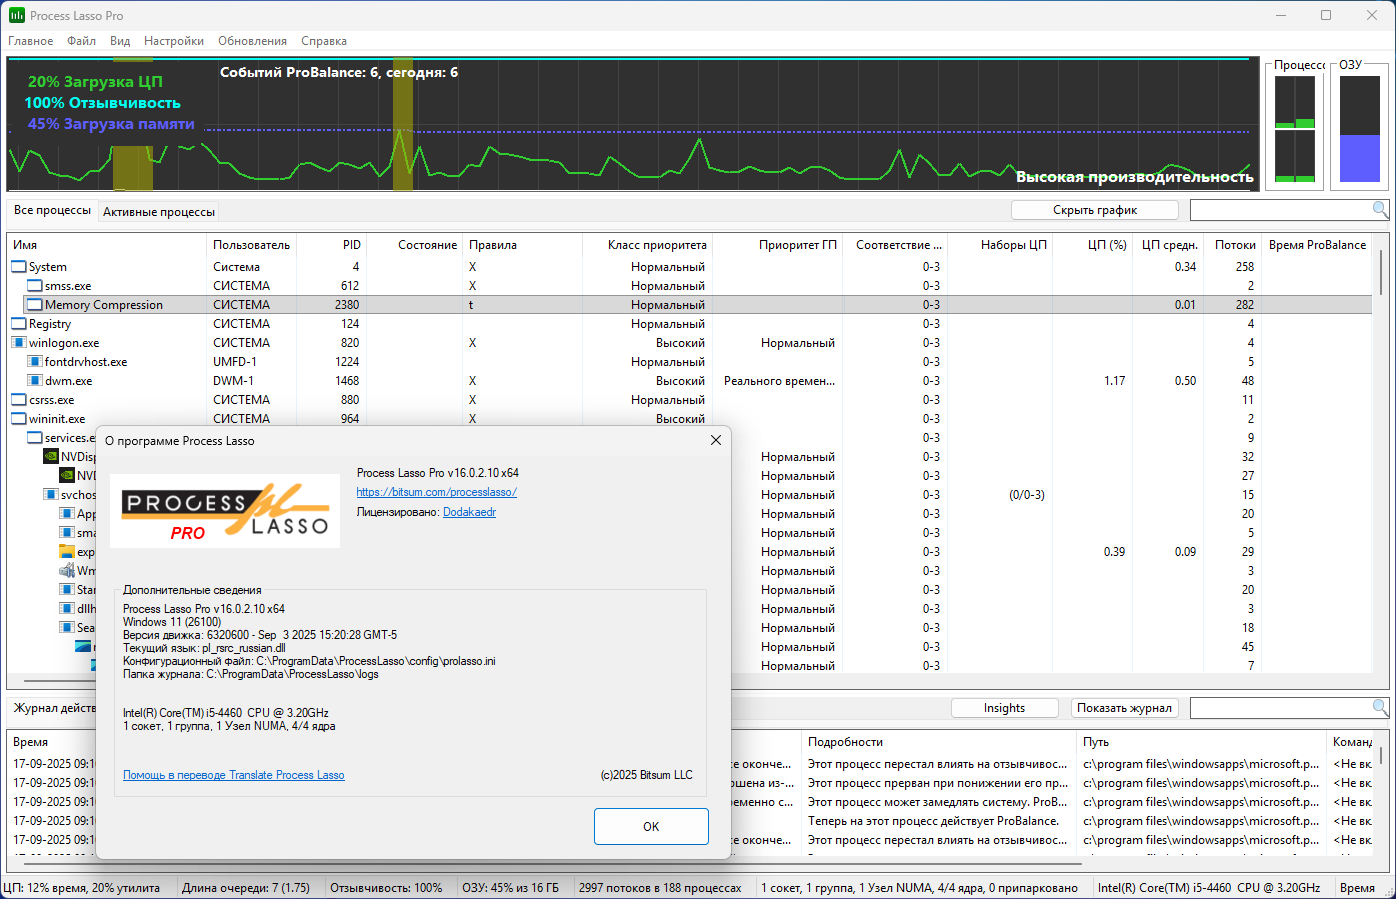The height and width of the screenshot is (899, 1396).
Task: Sort by the Класс приоритета column header
Action: [647, 245]
